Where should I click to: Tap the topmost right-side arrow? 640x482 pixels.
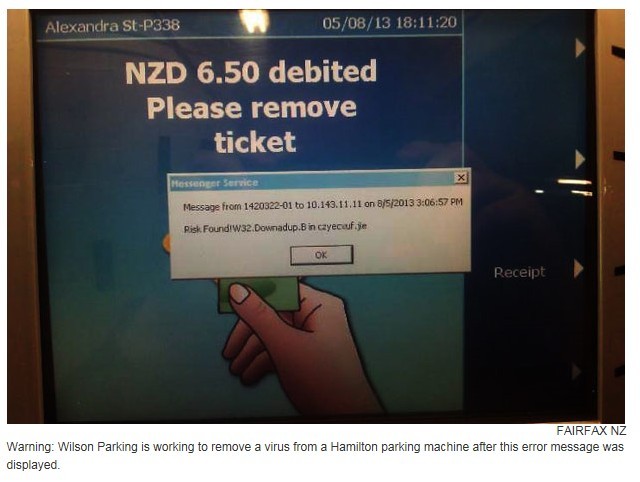(x=580, y=48)
